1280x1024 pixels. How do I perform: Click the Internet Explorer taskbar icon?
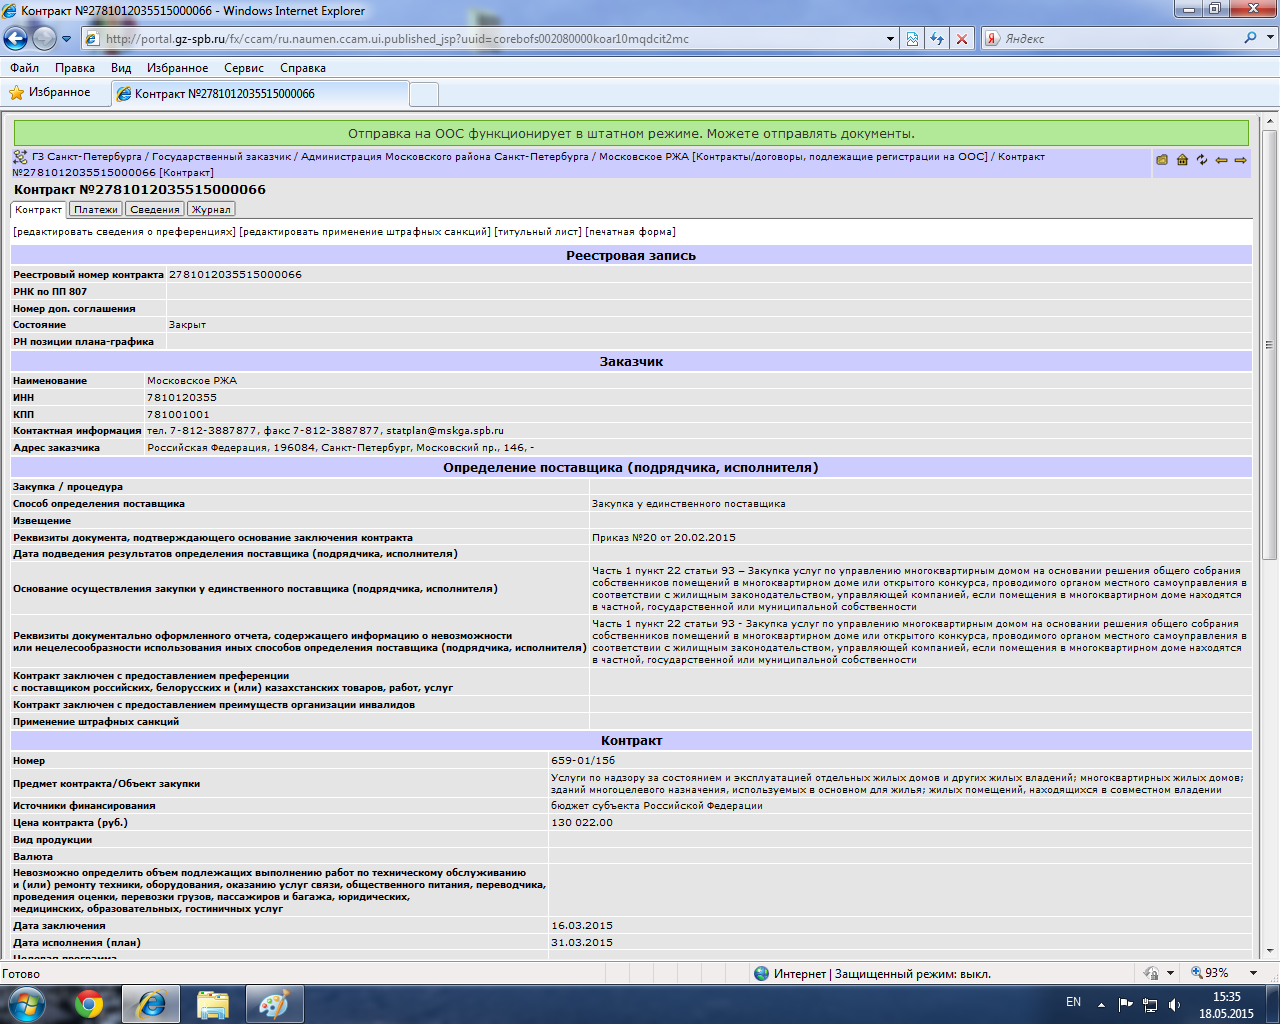click(151, 1004)
